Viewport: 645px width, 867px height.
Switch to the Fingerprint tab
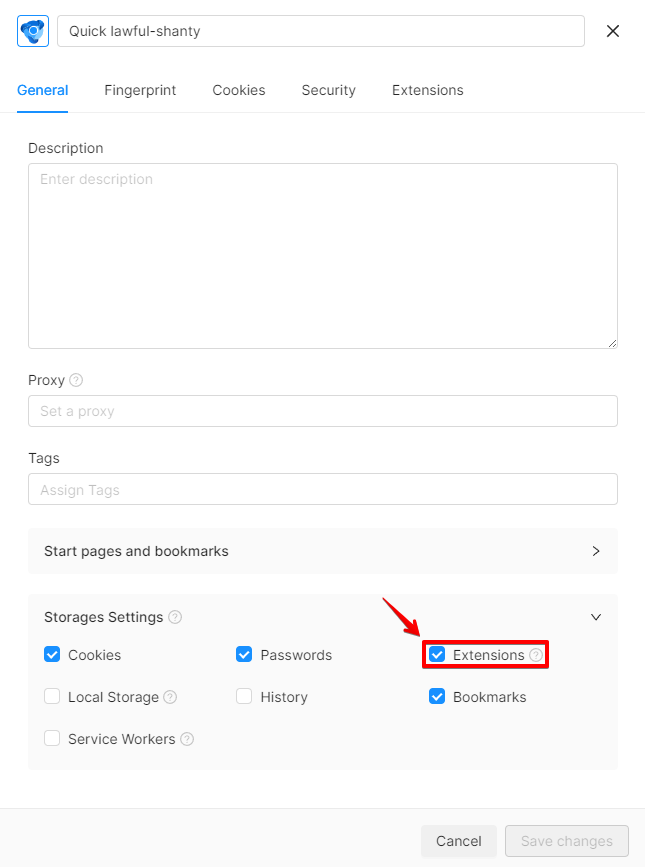[140, 90]
